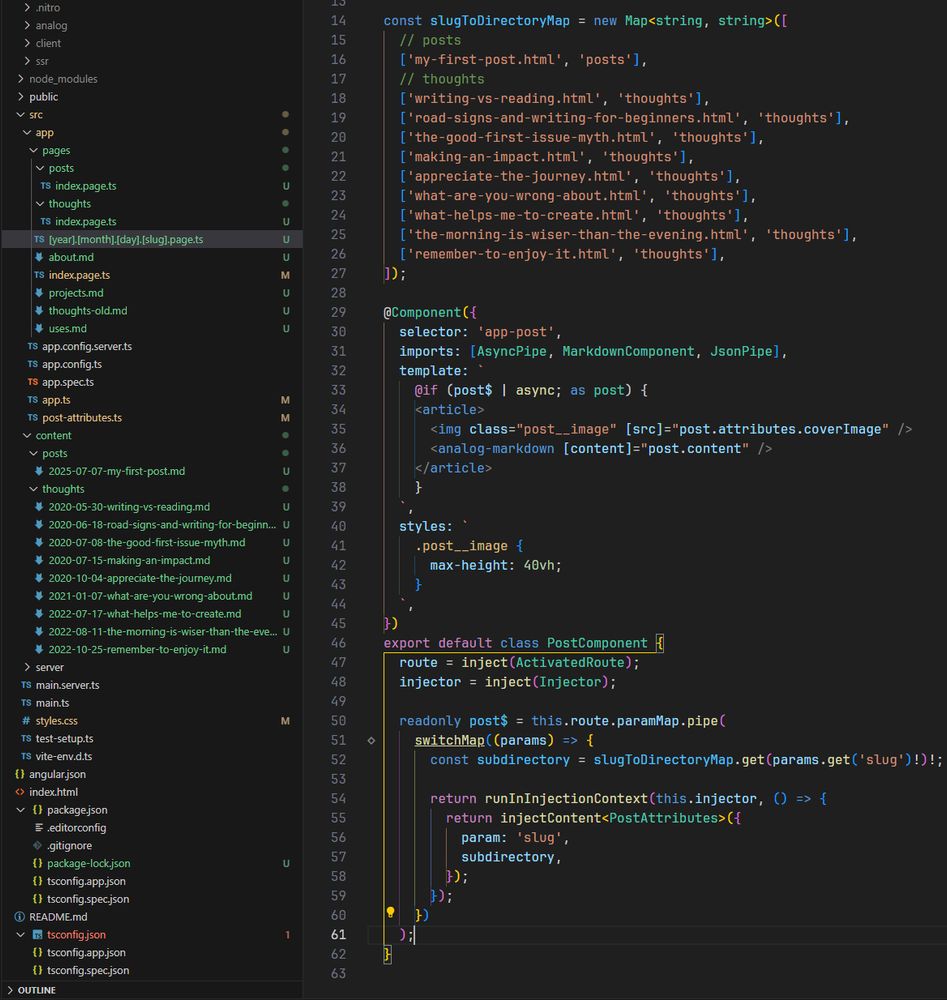Click the icon of .editorconfig file
This screenshot has height=1000, width=947.
tap(39, 828)
